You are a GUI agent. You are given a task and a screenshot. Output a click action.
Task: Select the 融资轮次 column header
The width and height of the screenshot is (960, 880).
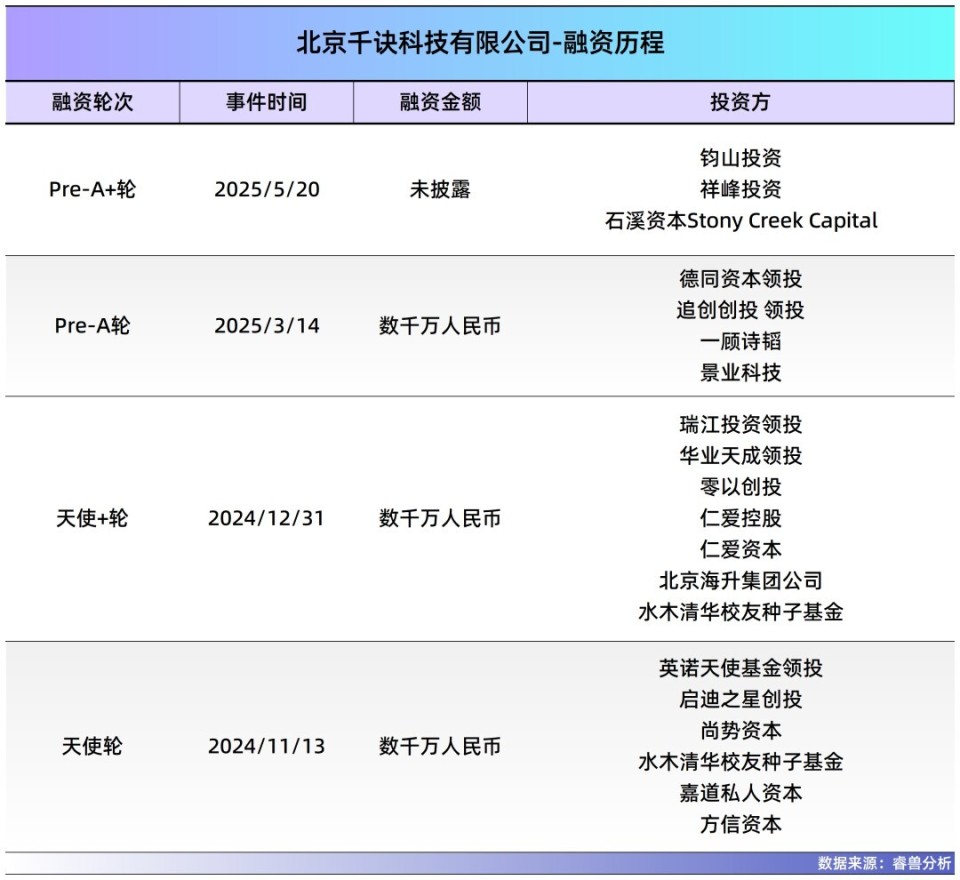point(93,101)
